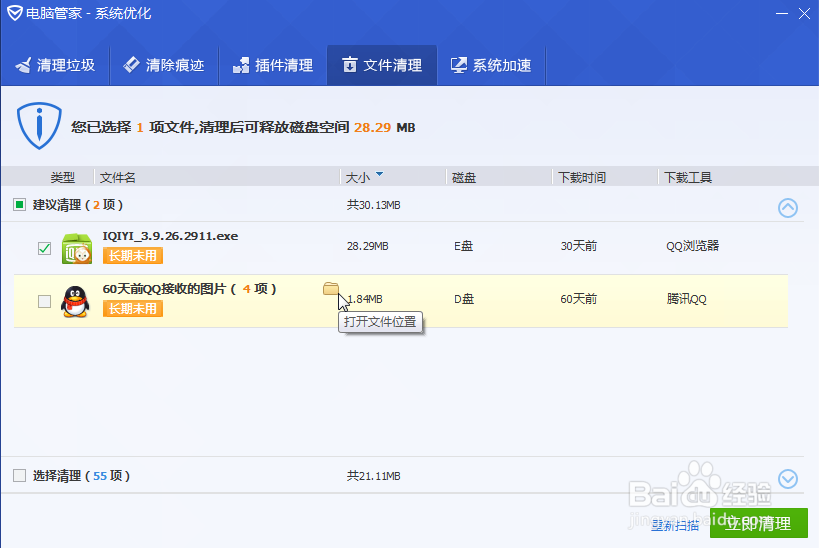Expand the 选择清理 section arrow

pyautogui.click(x=788, y=479)
